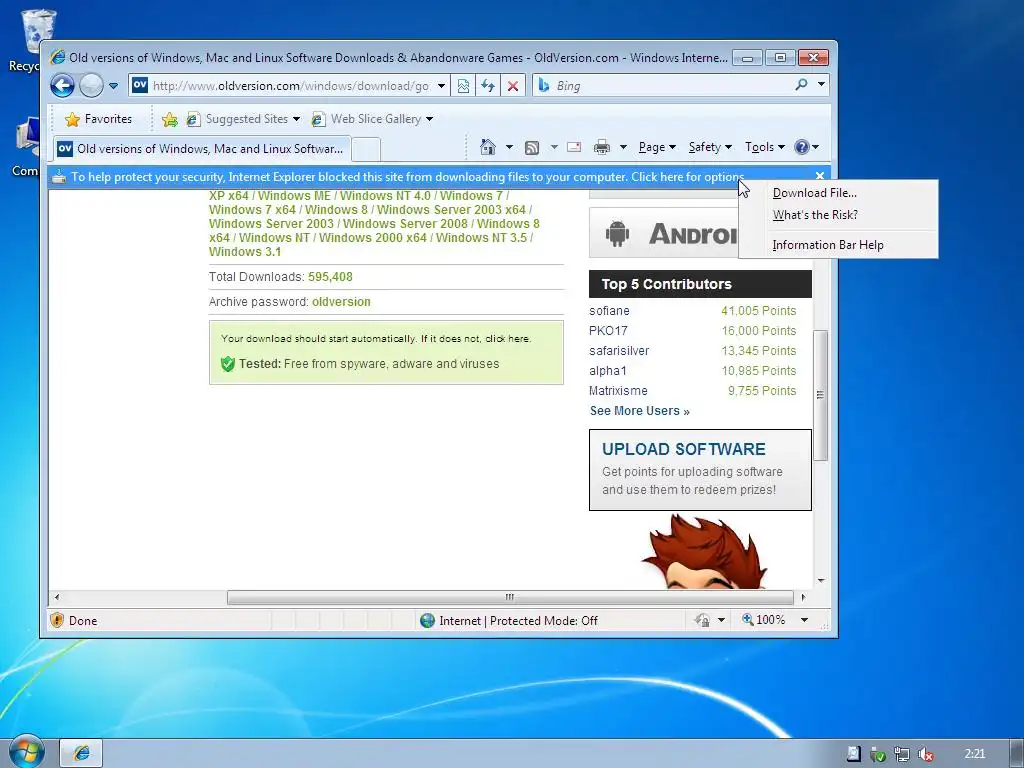Refresh the page with the Refresh icon
The height and width of the screenshot is (768, 1024).
(x=488, y=86)
